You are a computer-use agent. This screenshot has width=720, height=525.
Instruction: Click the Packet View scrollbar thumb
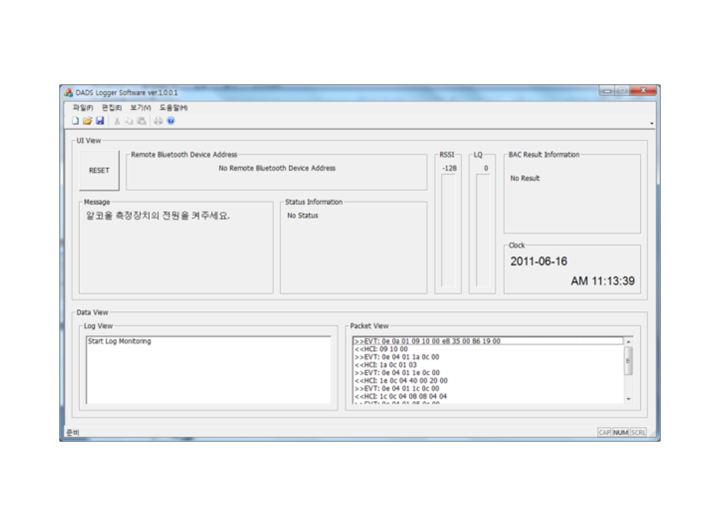628,361
